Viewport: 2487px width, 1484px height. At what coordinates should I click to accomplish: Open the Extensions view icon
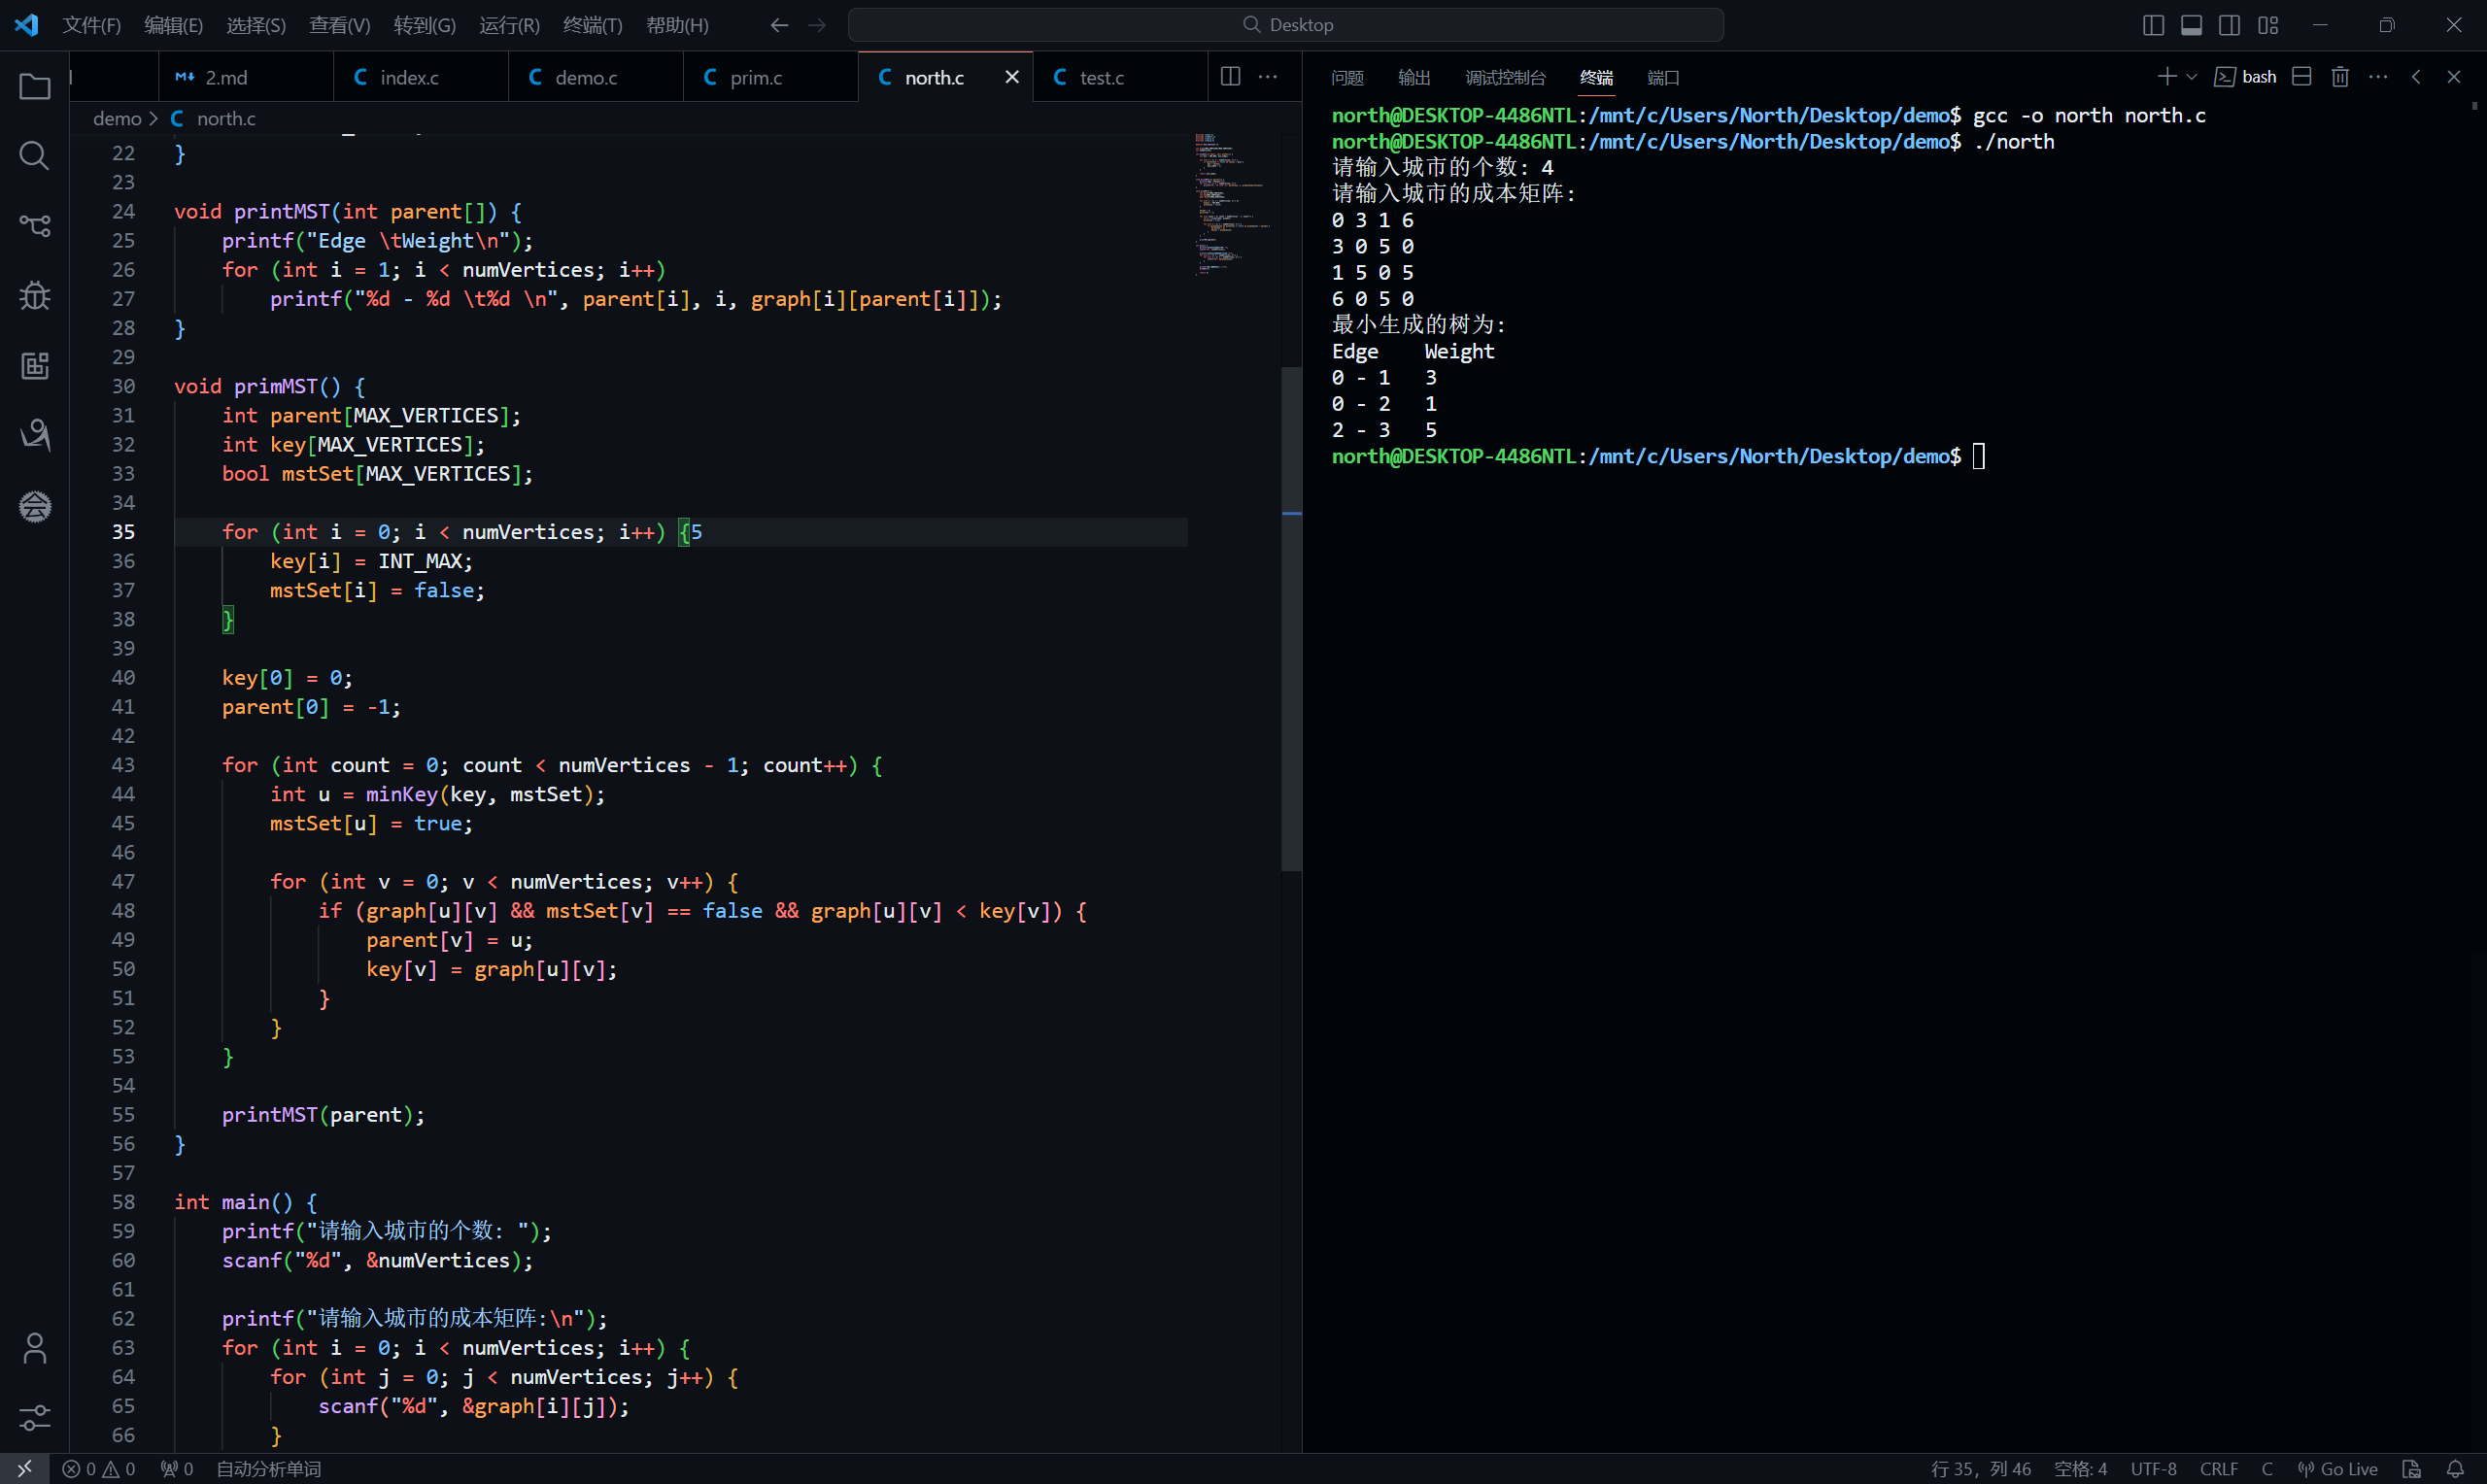click(34, 365)
